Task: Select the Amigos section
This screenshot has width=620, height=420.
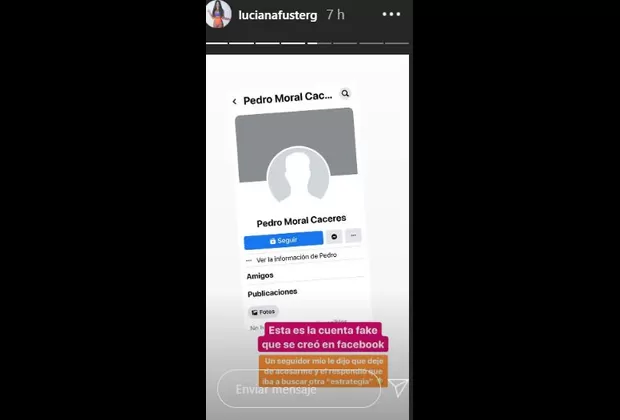Action: click(260, 276)
